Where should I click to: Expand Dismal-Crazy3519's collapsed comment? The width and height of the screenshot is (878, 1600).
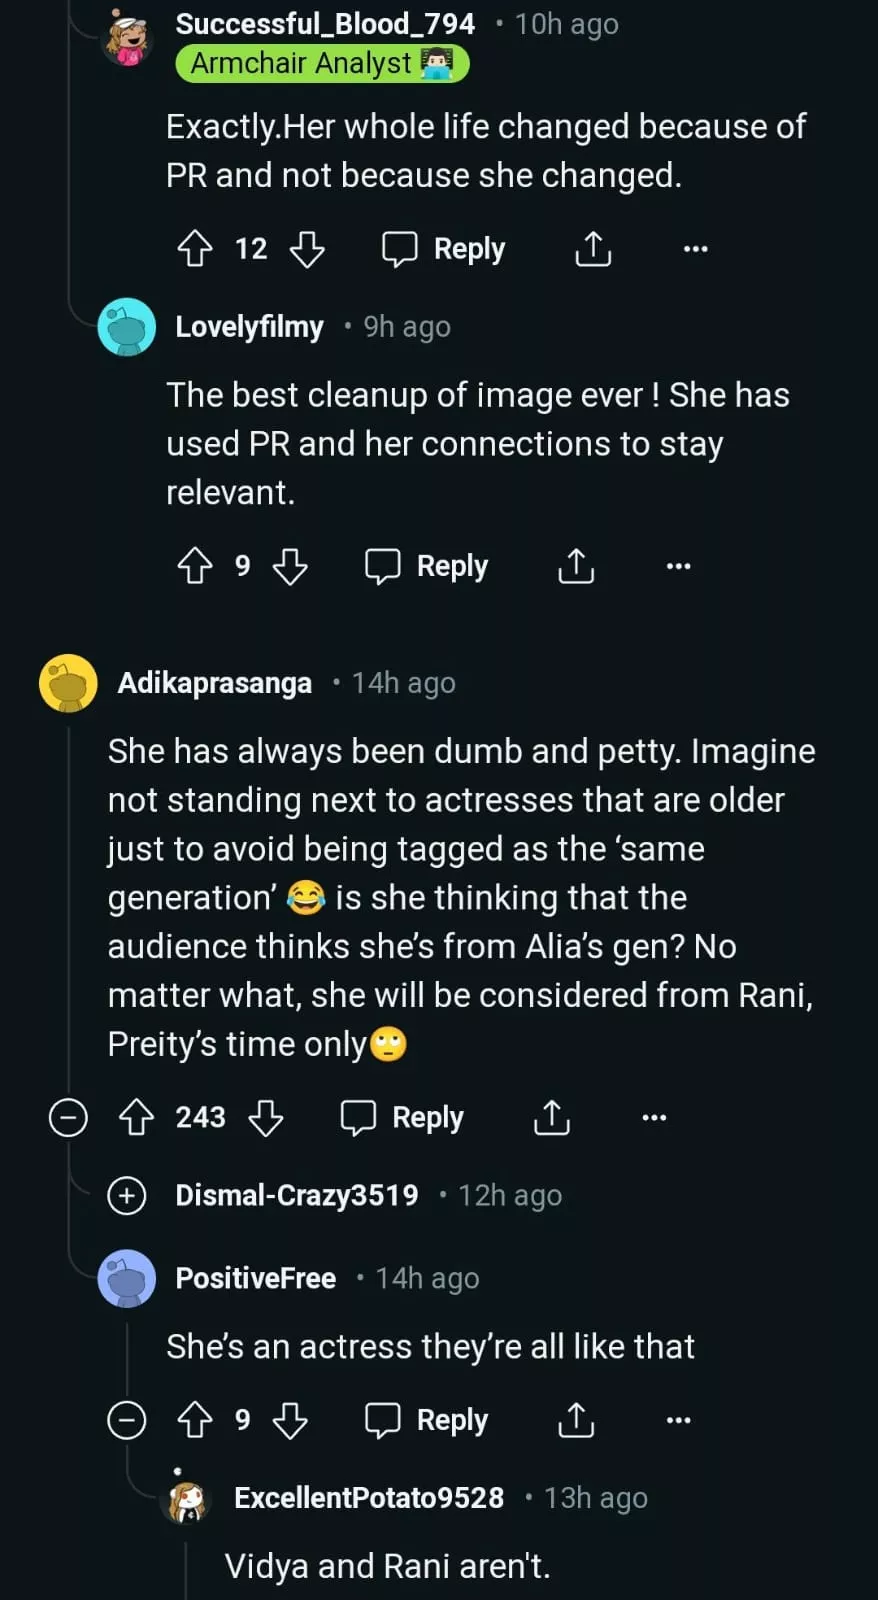point(127,1195)
